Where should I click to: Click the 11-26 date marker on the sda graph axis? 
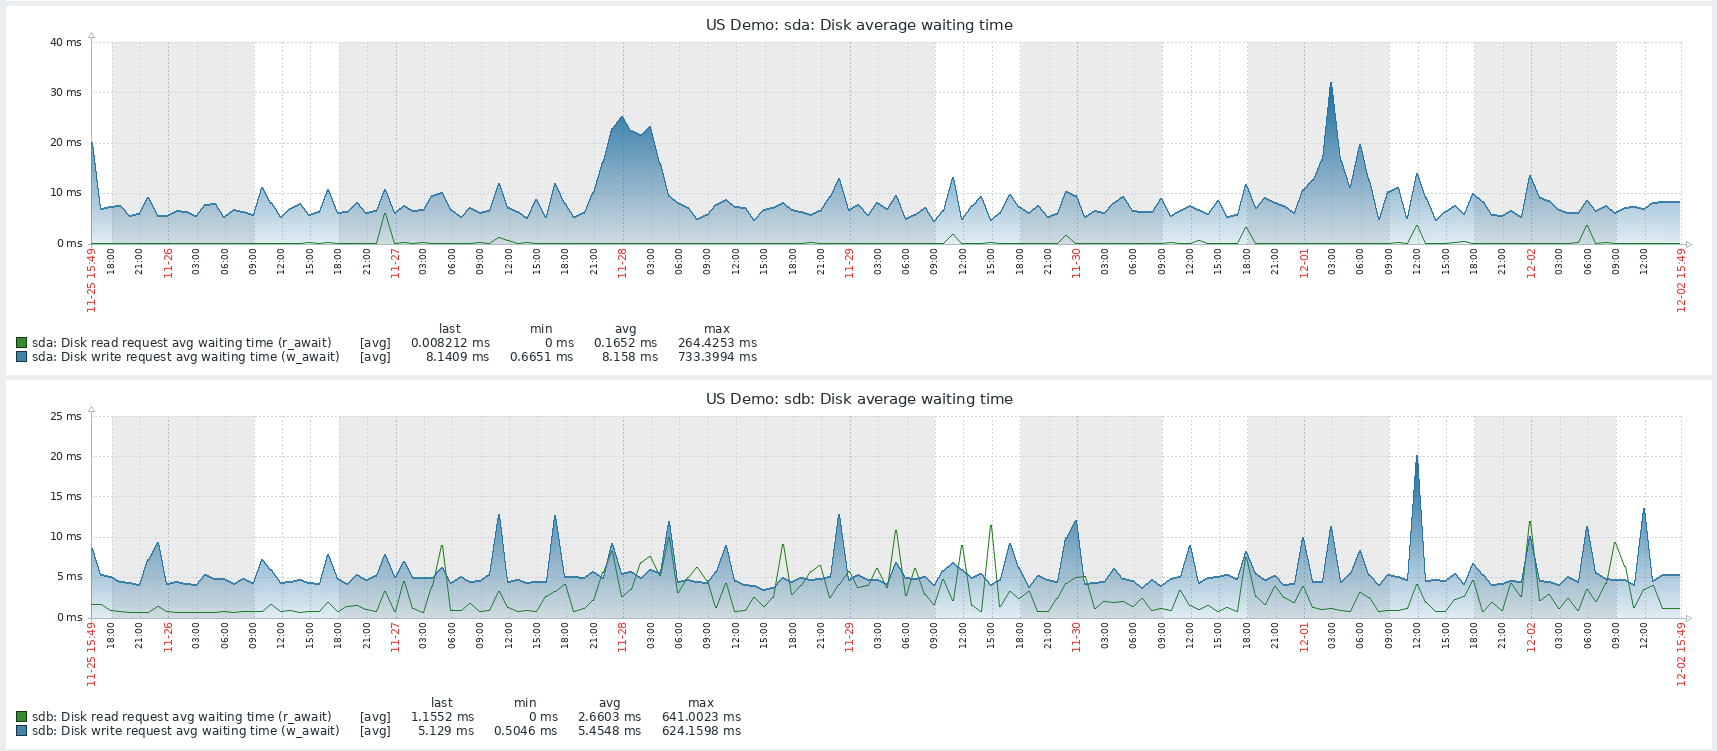(x=168, y=263)
